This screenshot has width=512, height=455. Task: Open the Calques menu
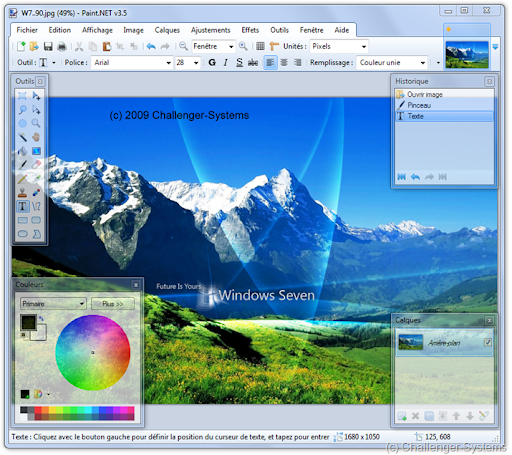167,30
